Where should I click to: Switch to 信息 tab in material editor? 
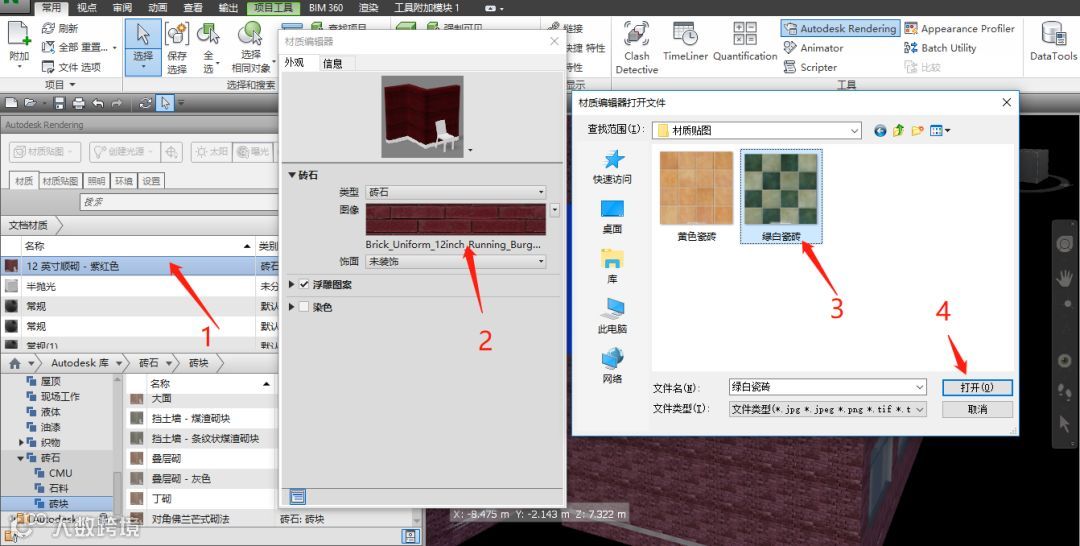333,63
